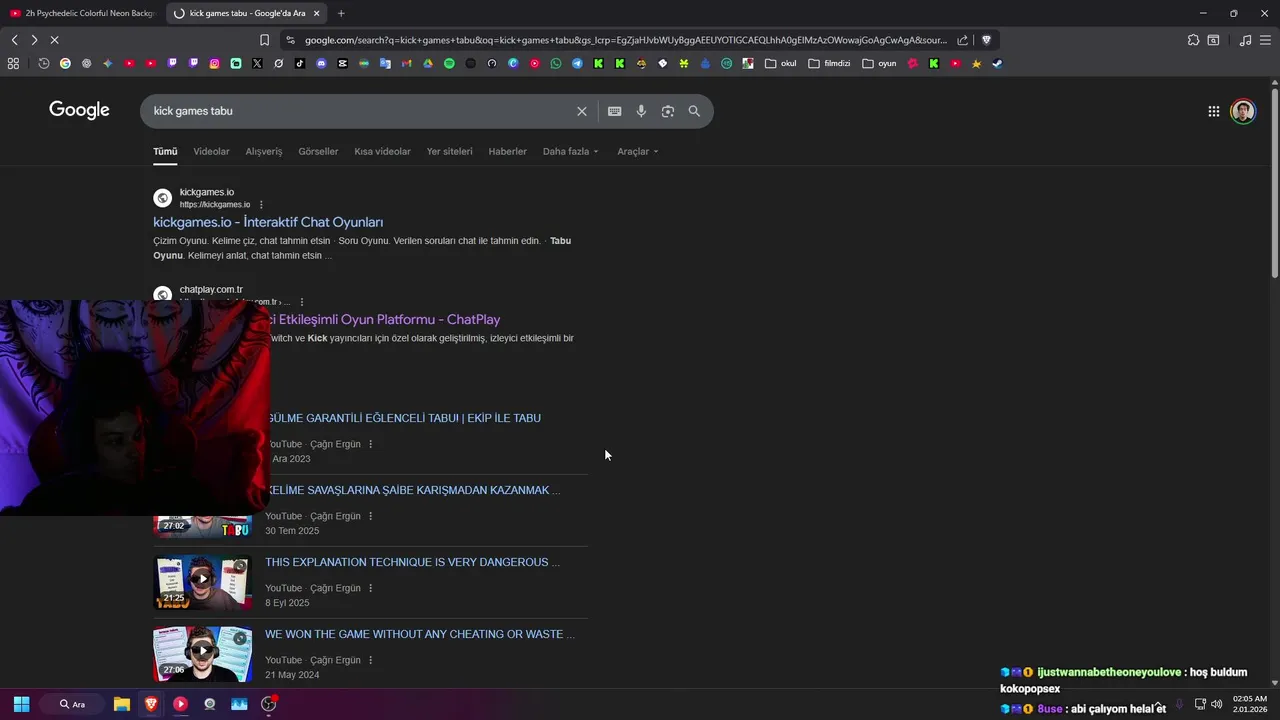The width and height of the screenshot is (1280, 720).
Task: Open 'GÜLME GARANTİLİ EĞLENCELİ TABU' video link
Action: coord(405,418)
